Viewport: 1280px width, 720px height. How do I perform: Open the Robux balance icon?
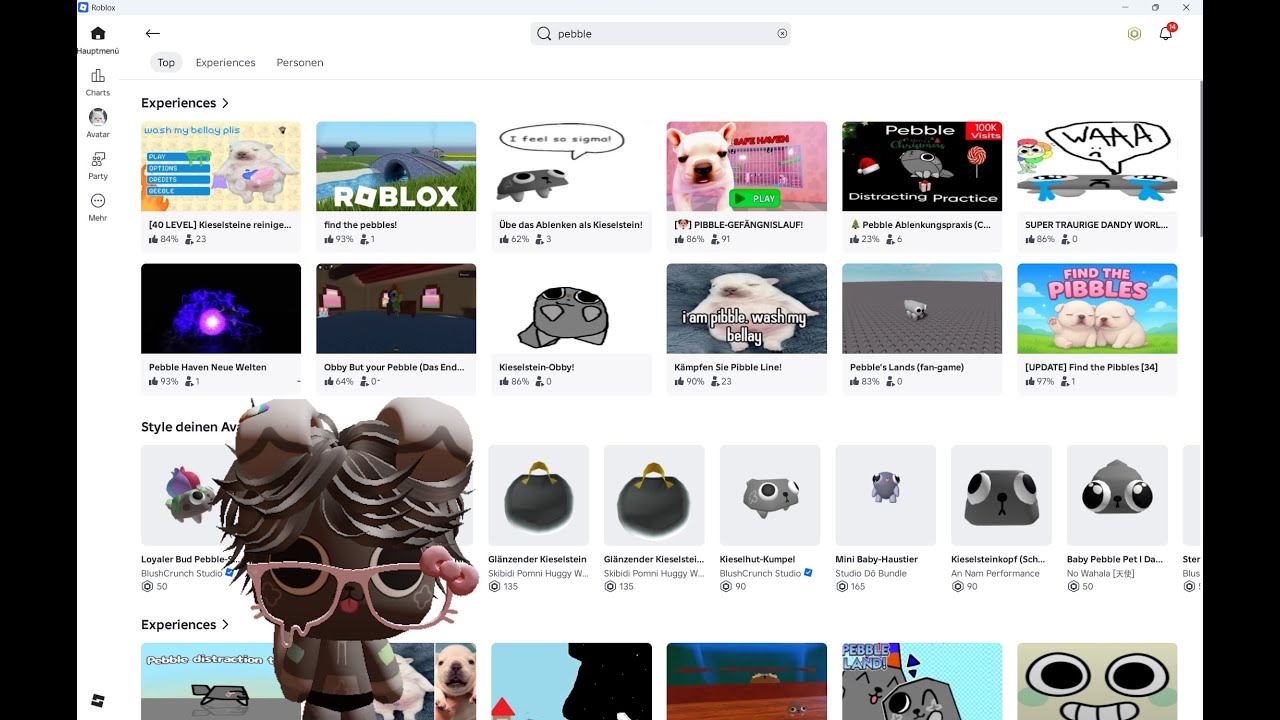click(1134, 33)
